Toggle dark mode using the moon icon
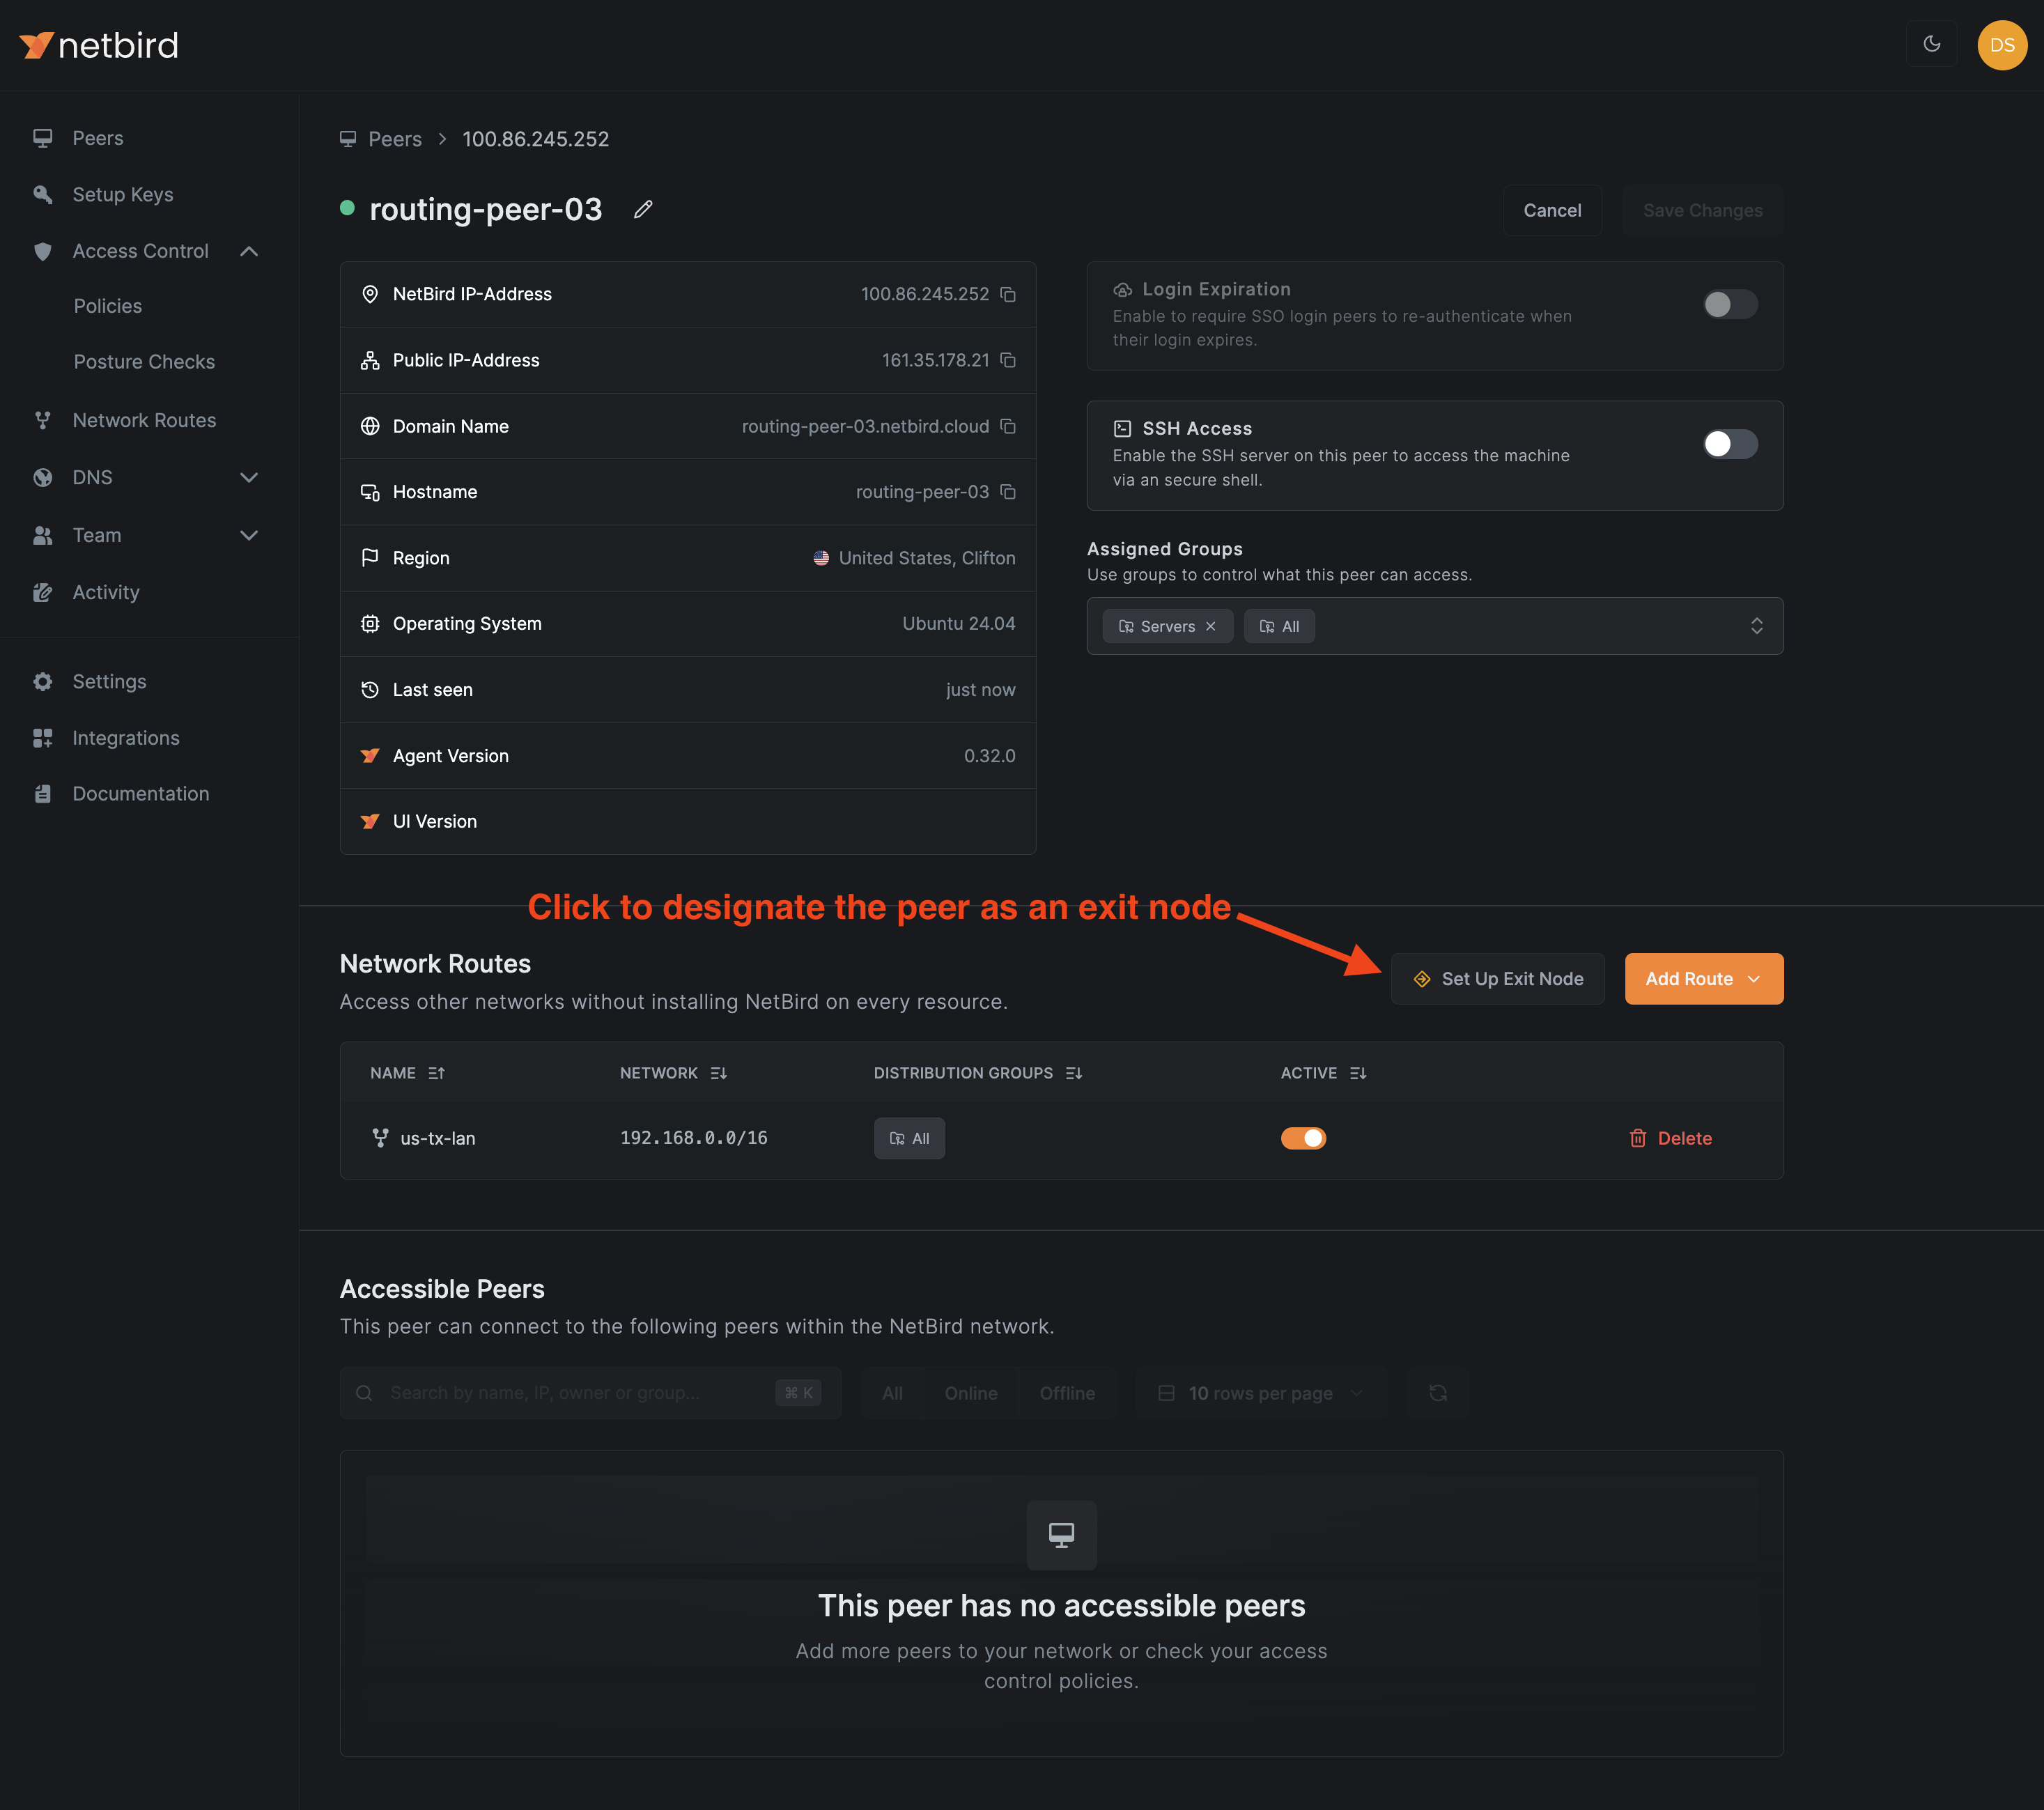This screenshot has height=1810, width=2044. tap(1931, 44)
